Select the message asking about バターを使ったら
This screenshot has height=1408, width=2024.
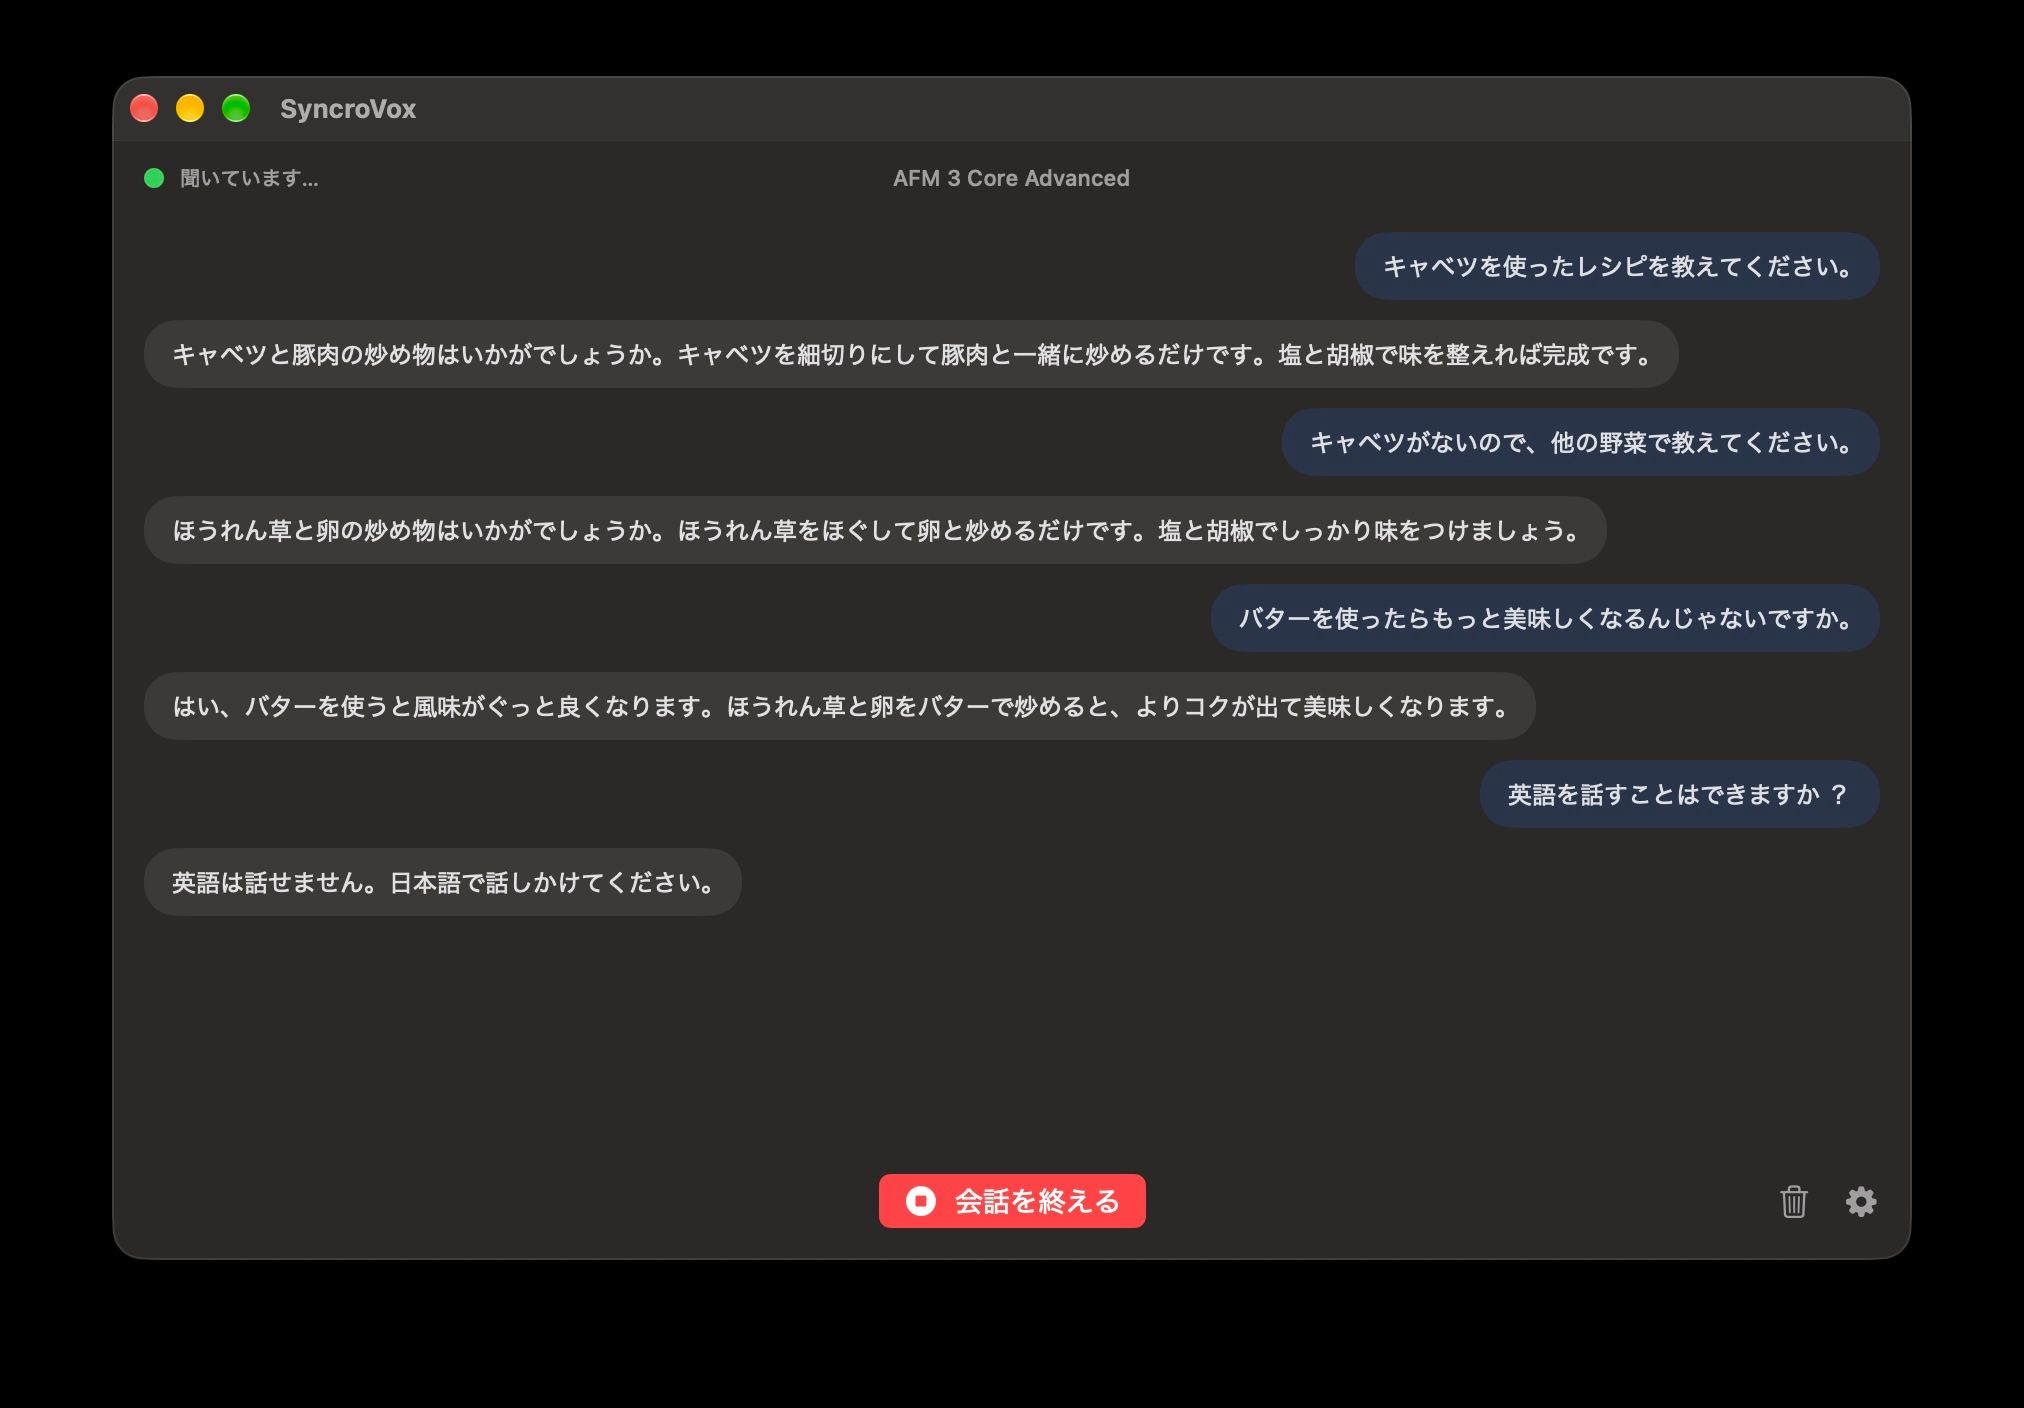1545,618
